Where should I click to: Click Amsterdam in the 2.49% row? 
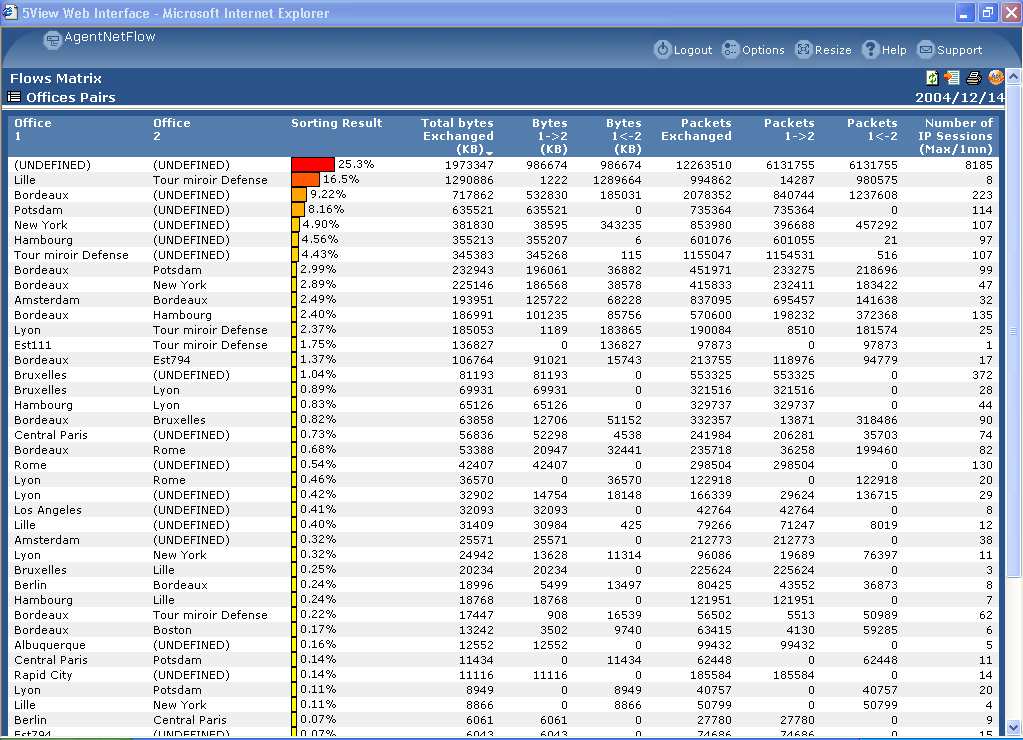pos(46,300)
